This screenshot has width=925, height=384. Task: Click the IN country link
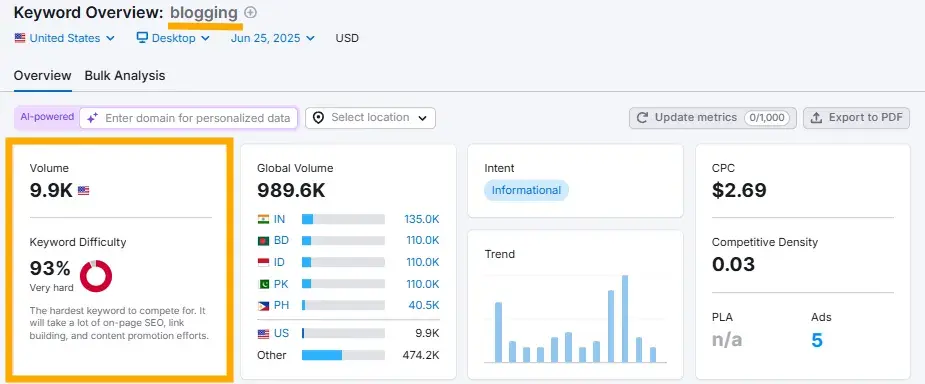(x=280, y=219)
